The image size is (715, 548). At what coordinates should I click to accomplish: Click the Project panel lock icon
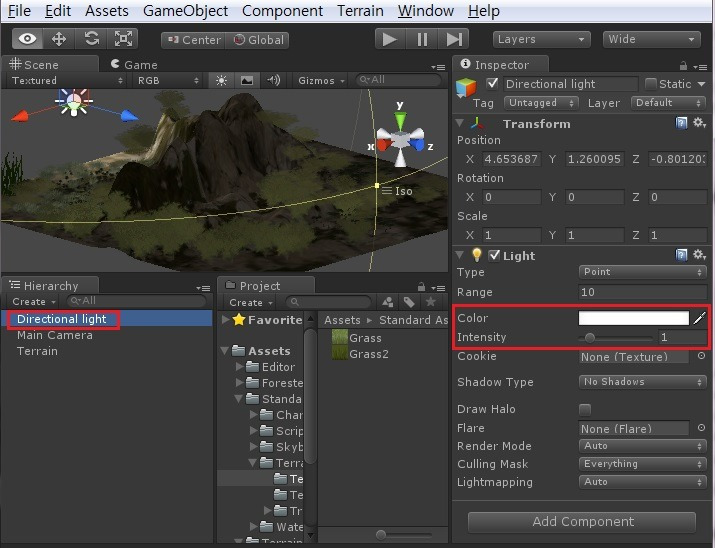click(421, 287)
